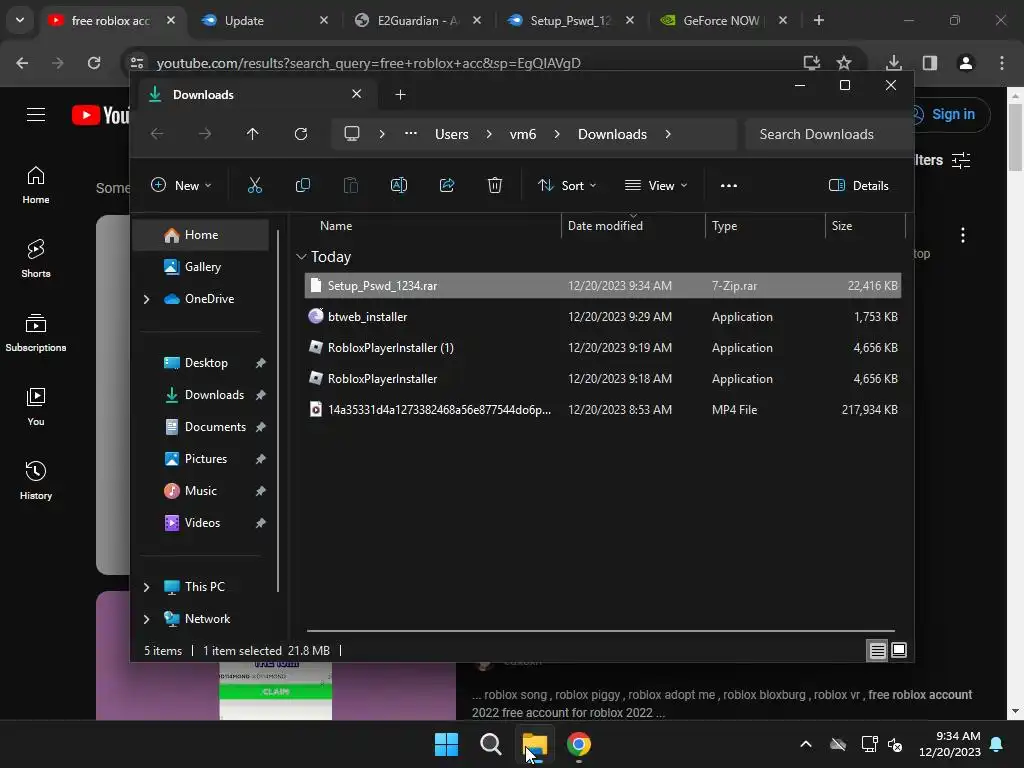
Task: Go up one folder with the Up arrow
Action: [x=253, y=134]
